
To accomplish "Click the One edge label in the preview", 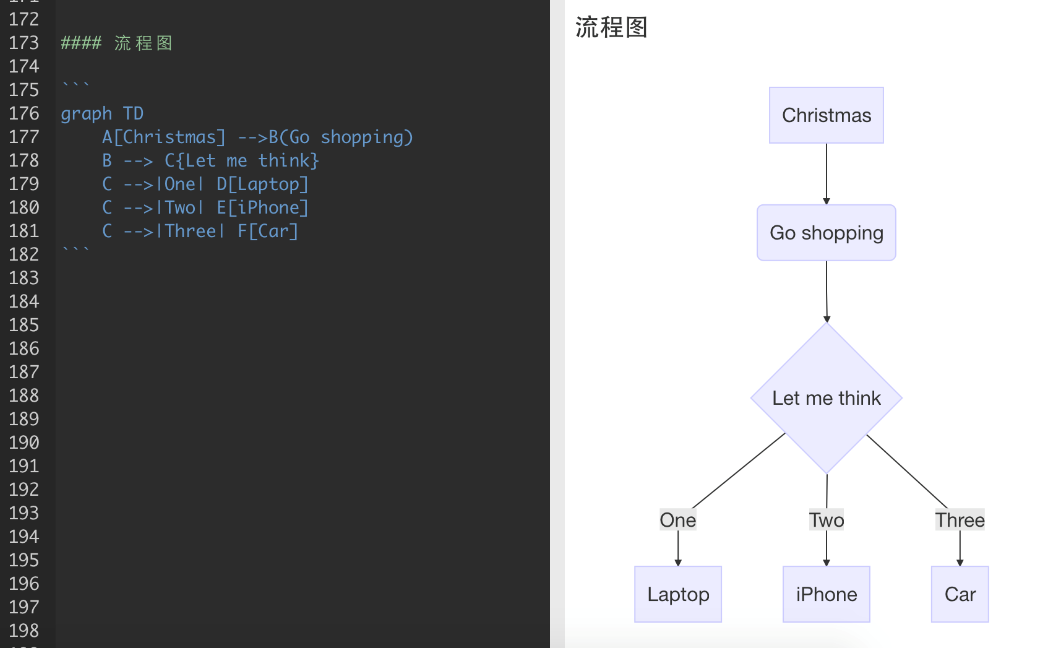I will (x=677, y=520).
